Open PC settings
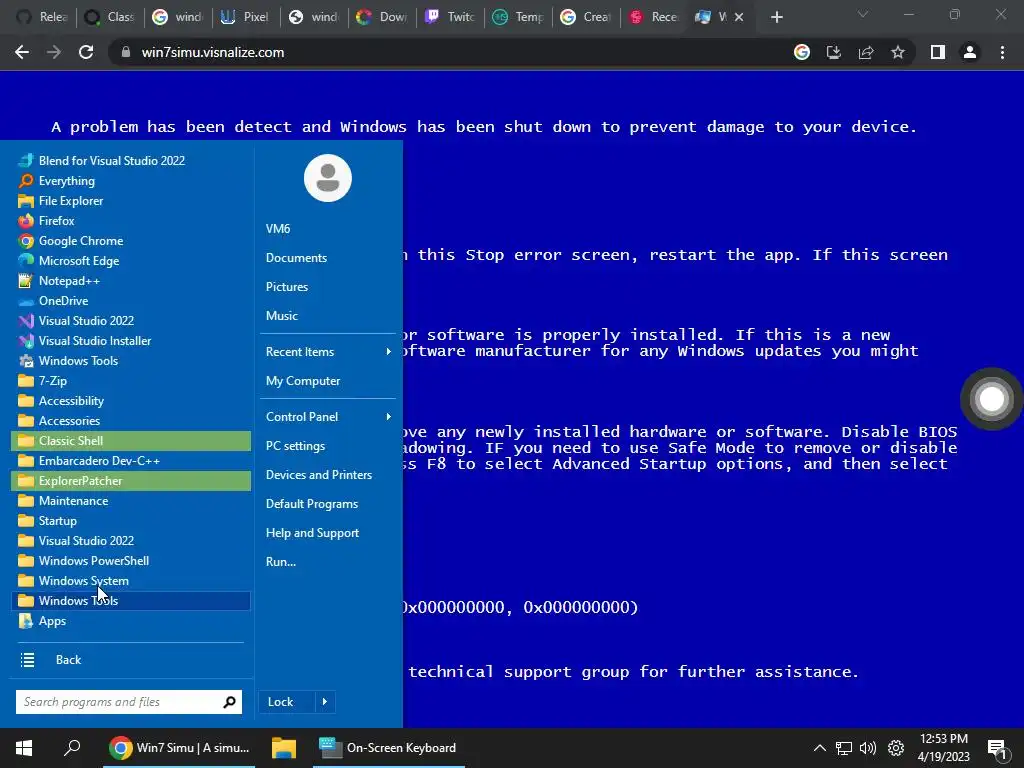Image resolution: width=1024 pixels, height=768 pixels. coord(327,446)
